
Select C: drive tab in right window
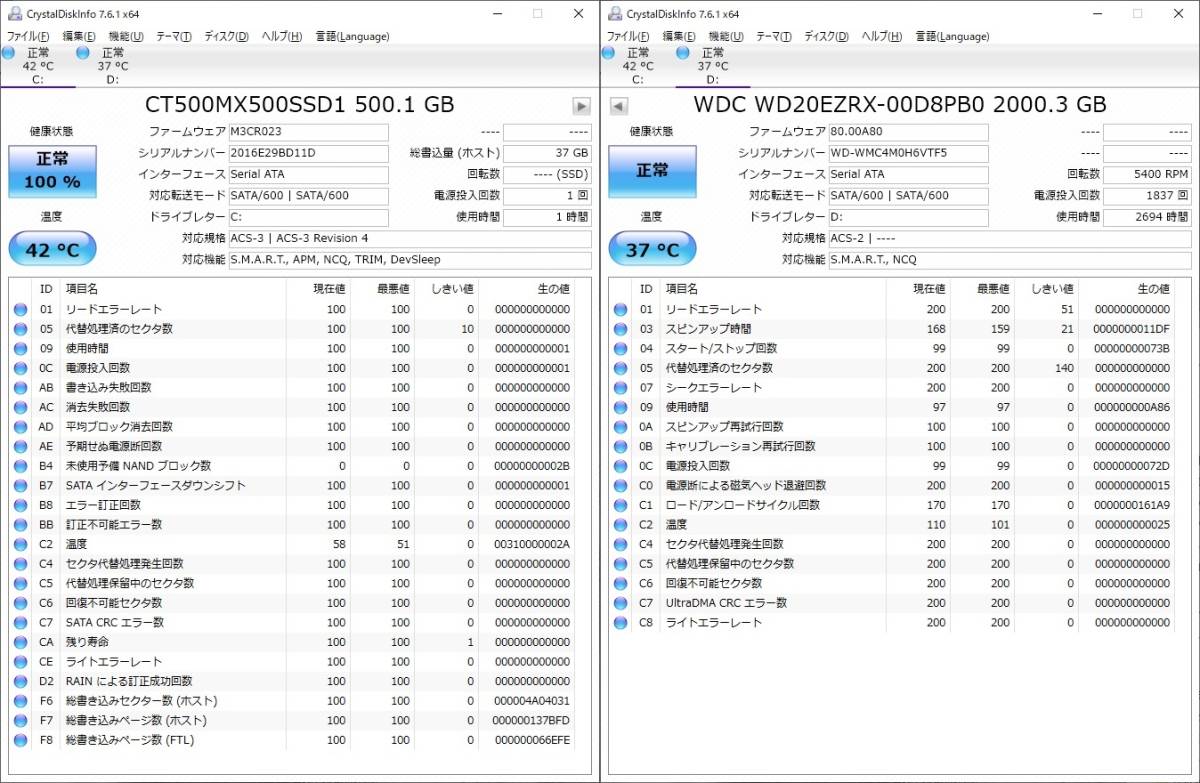[637, 66]
